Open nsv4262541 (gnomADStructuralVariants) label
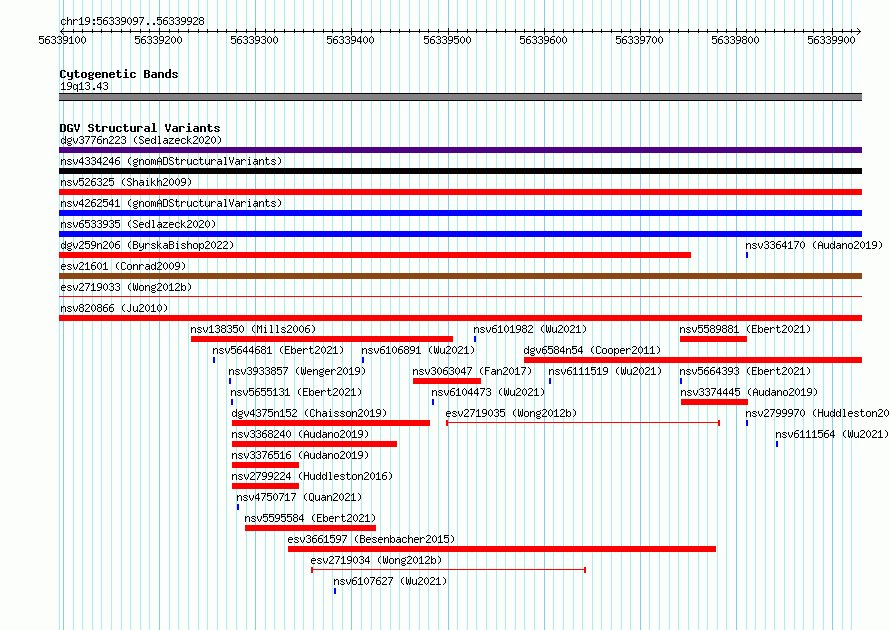 (x=171, y=203)
